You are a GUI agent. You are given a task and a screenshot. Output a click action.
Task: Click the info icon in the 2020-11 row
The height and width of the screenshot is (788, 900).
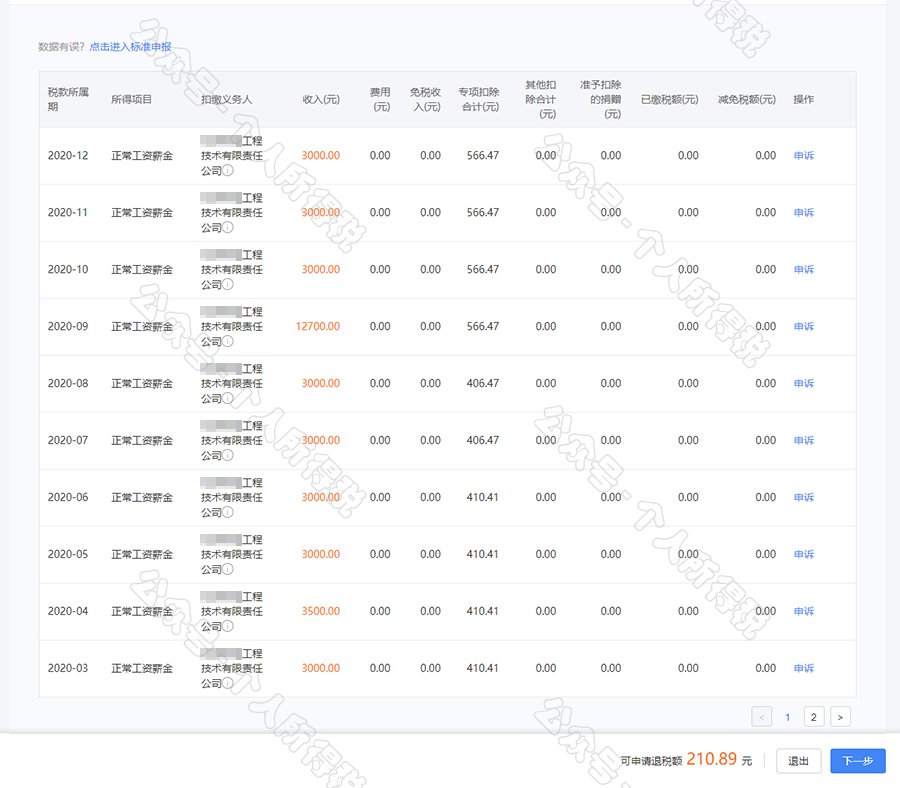[228, 228]
